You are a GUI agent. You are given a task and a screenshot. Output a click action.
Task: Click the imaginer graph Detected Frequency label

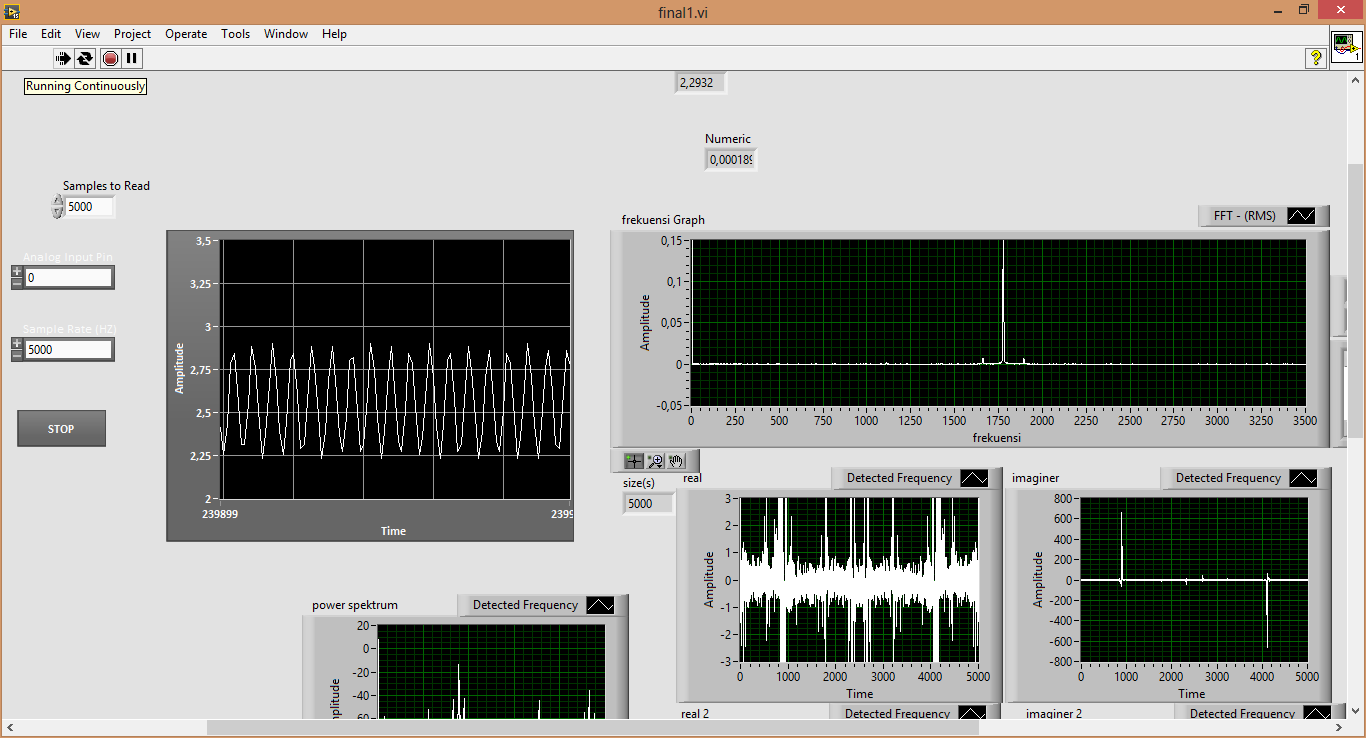(x=1228, y=478)
